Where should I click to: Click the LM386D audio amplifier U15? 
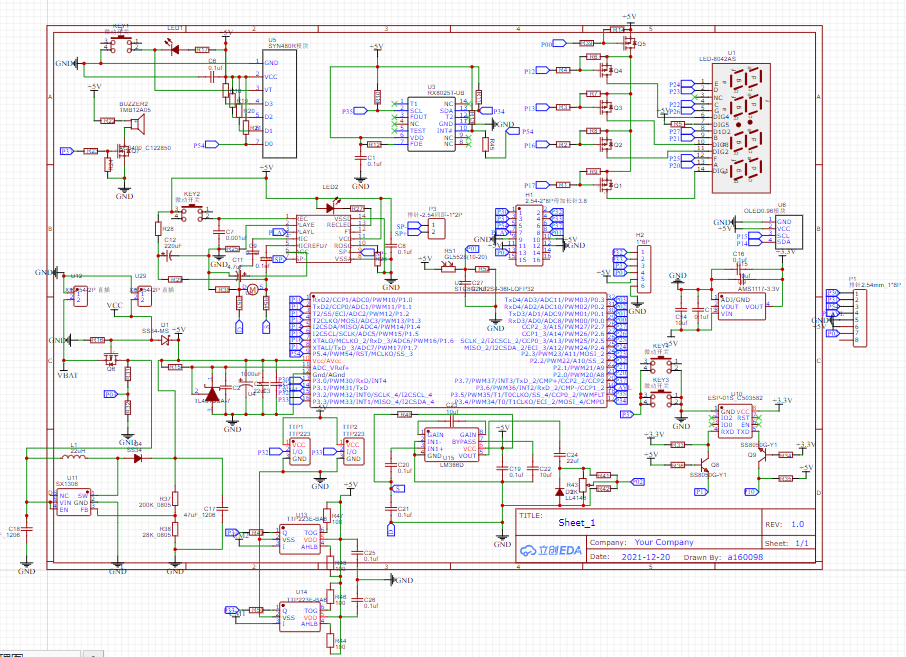click(x=452, y=444)
